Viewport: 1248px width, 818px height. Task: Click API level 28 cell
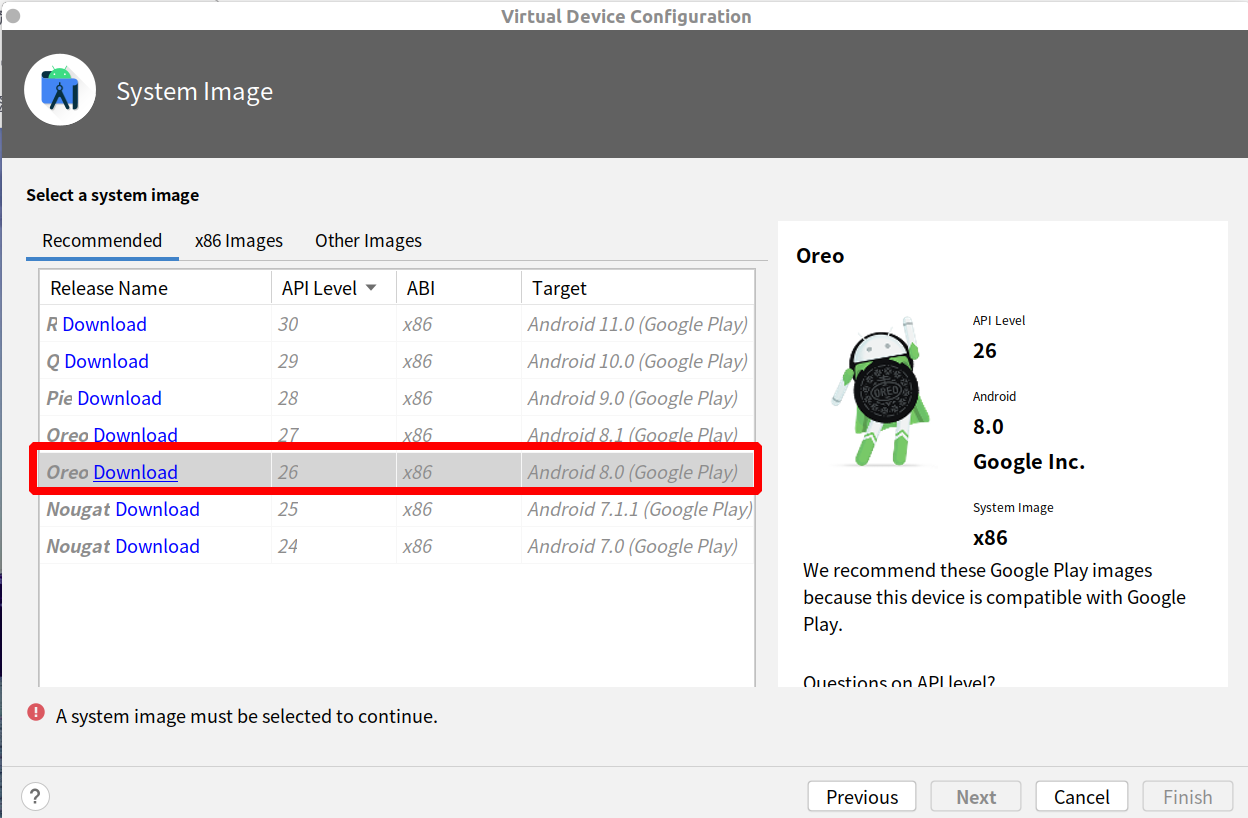334,398
